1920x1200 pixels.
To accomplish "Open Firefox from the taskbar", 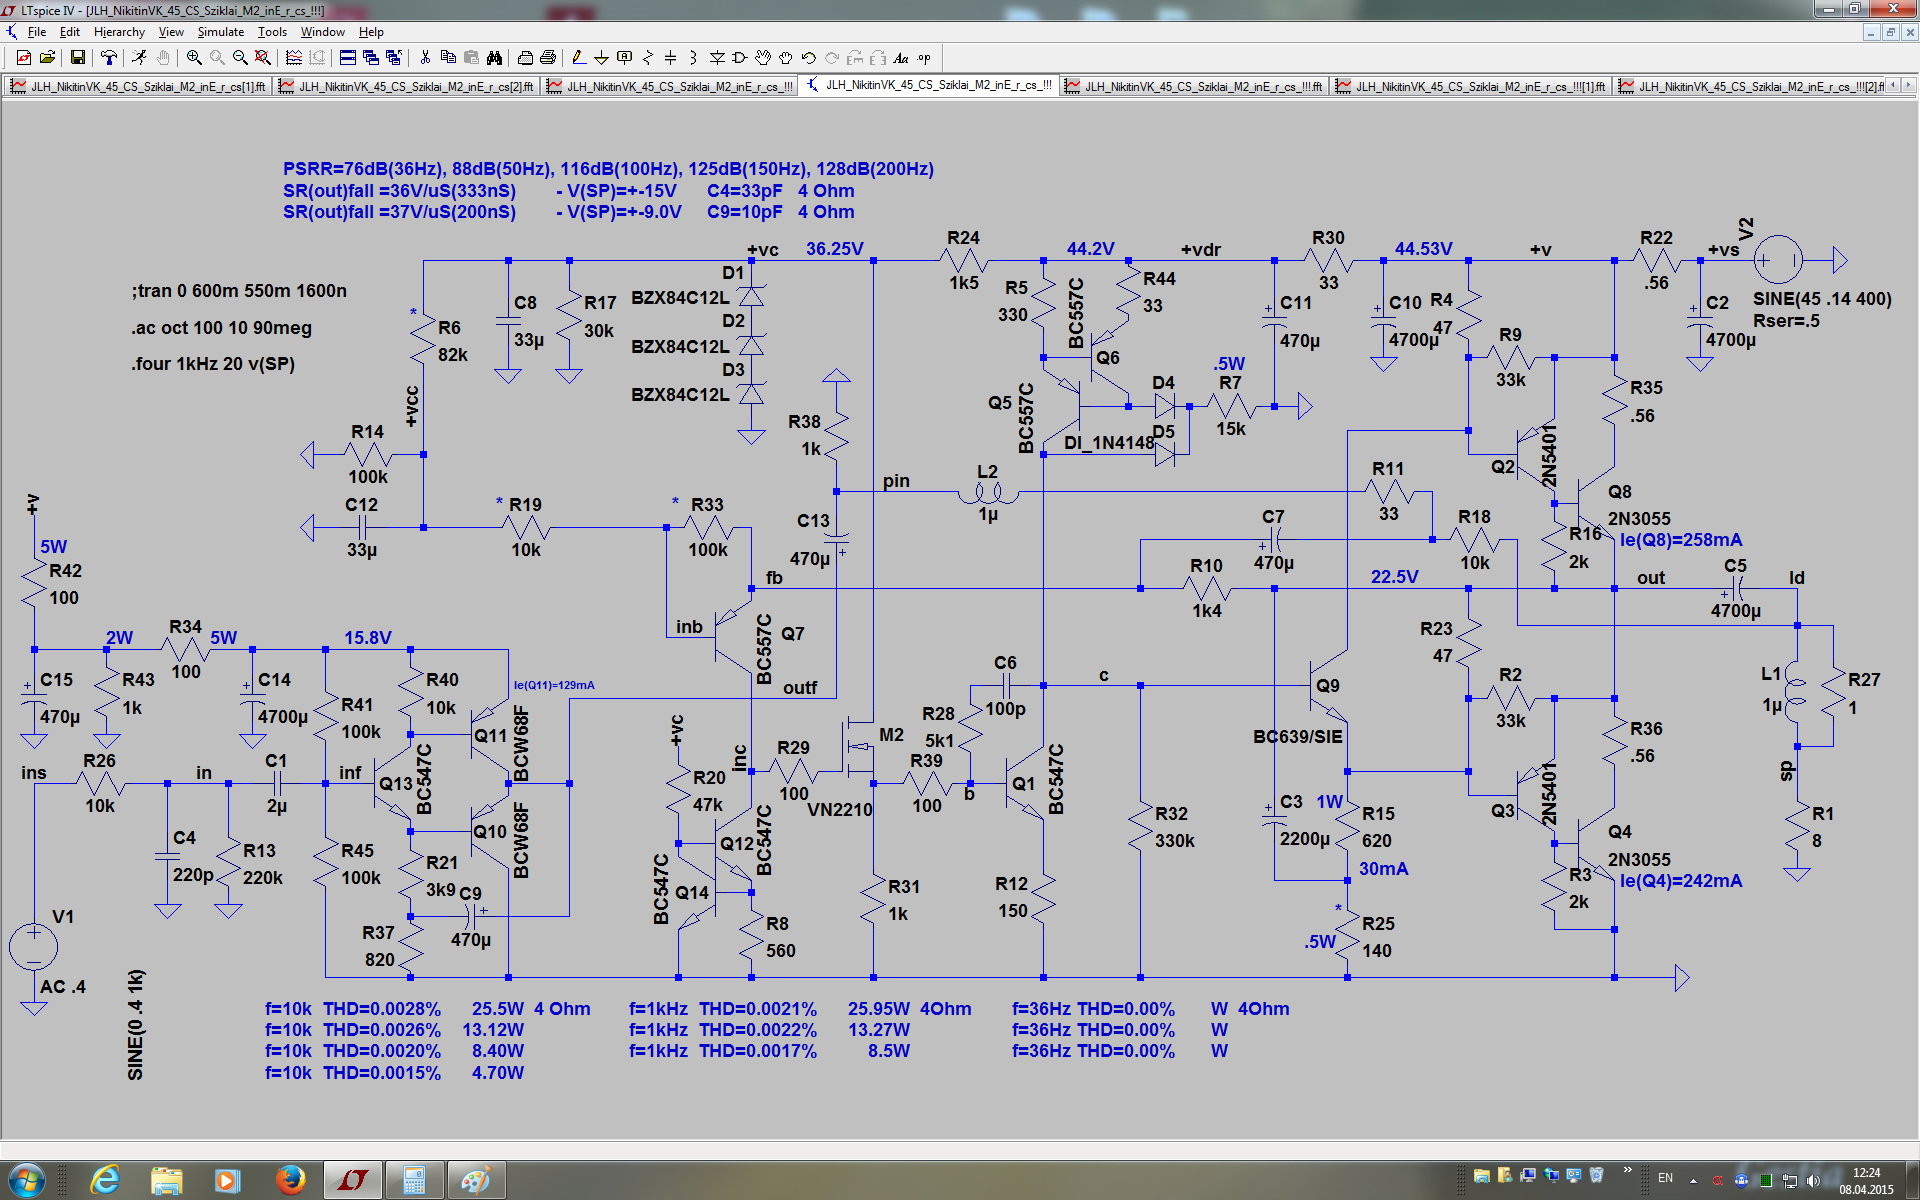I will tap(290, 1181).
